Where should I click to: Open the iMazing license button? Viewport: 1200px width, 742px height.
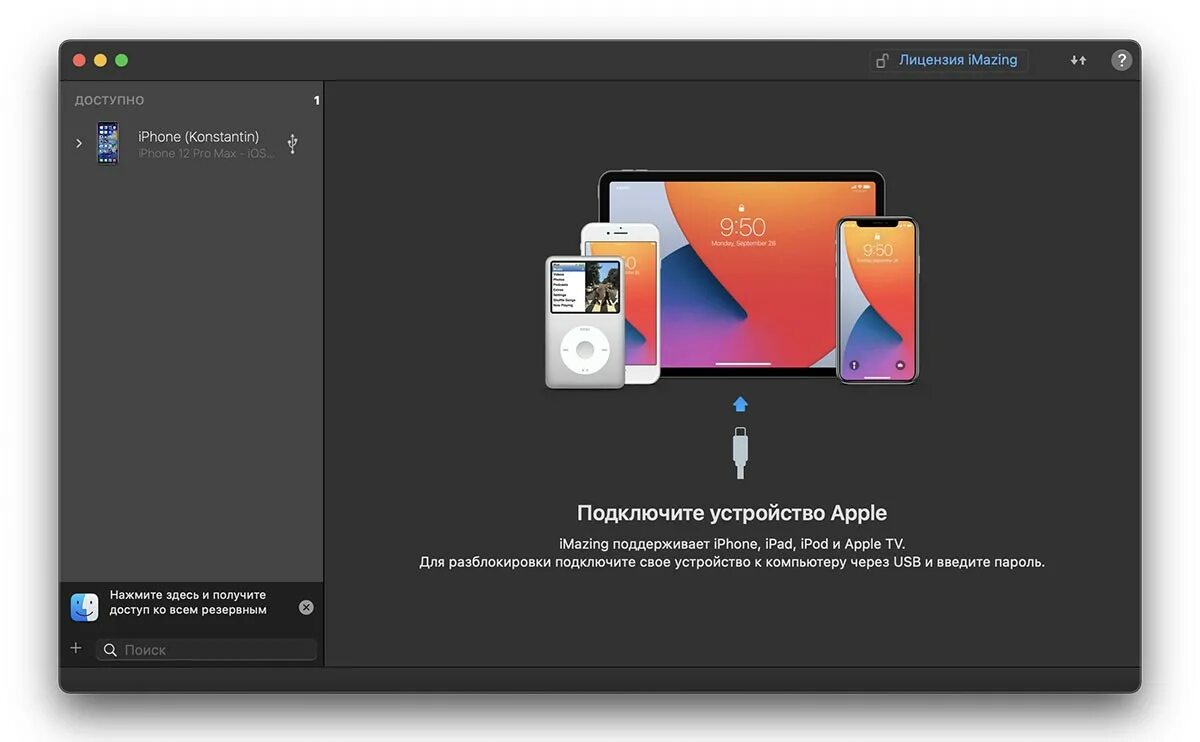tap(948, 60)
